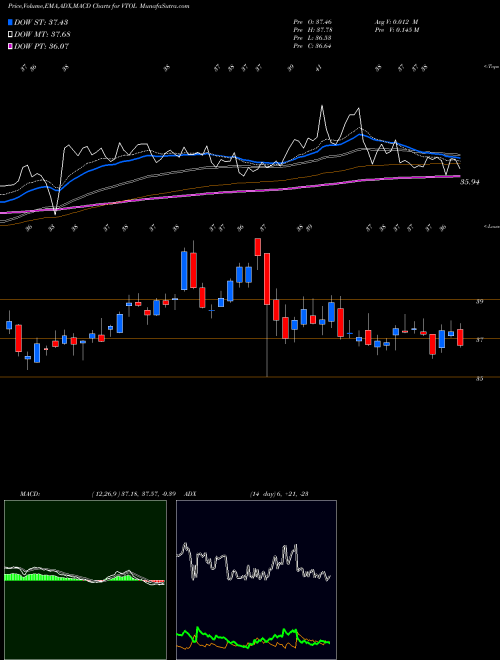Click the highest spike of the white price line
The image size is (500, 660).
322,107
